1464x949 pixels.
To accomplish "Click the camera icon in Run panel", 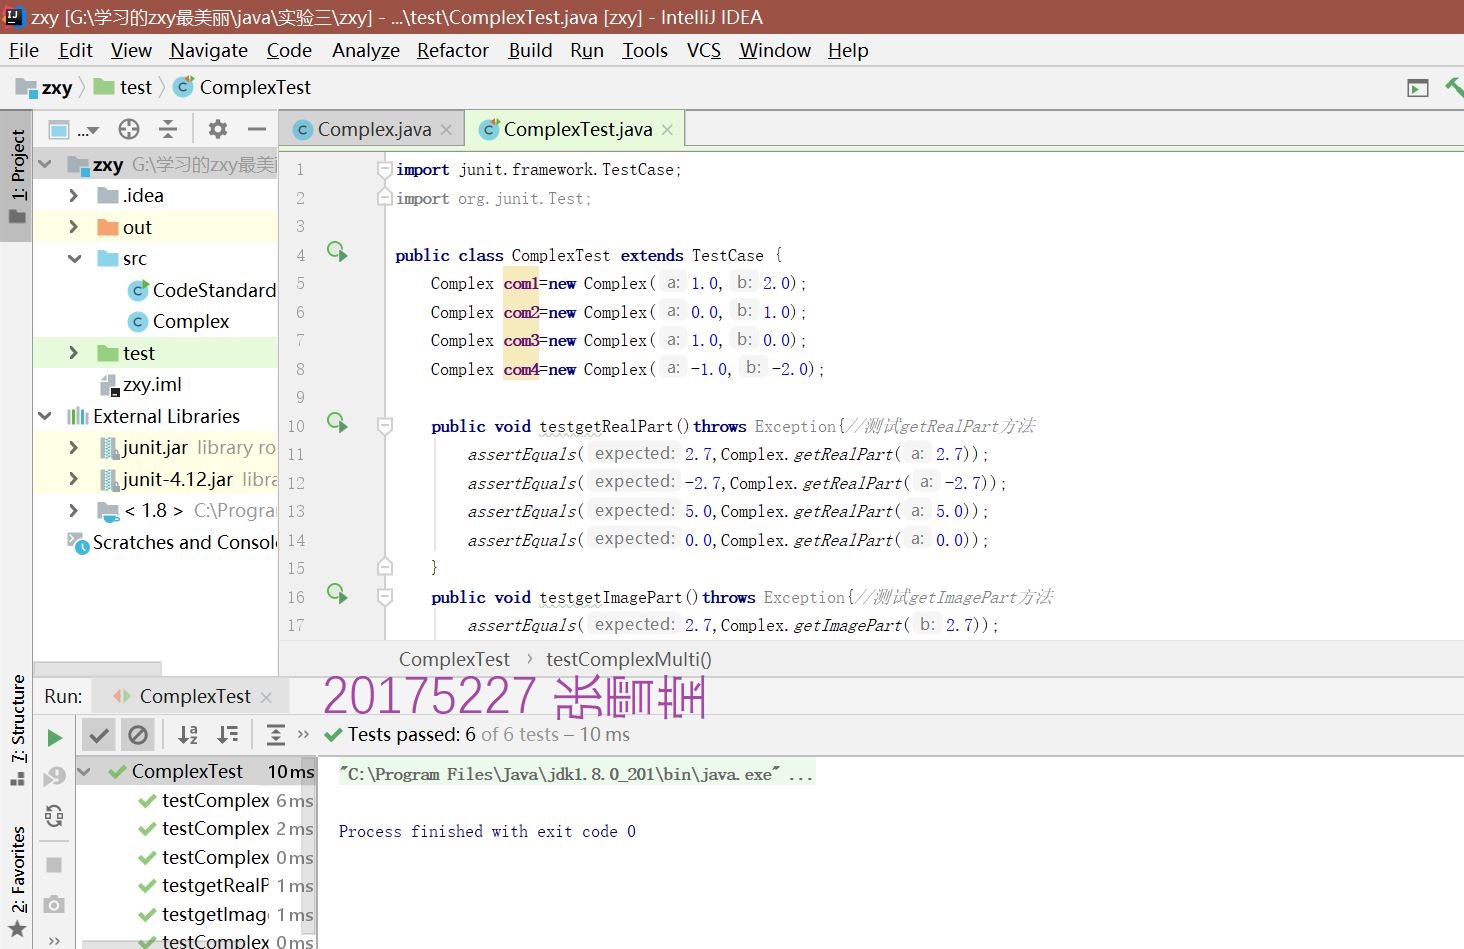I will tap(54, 904).
